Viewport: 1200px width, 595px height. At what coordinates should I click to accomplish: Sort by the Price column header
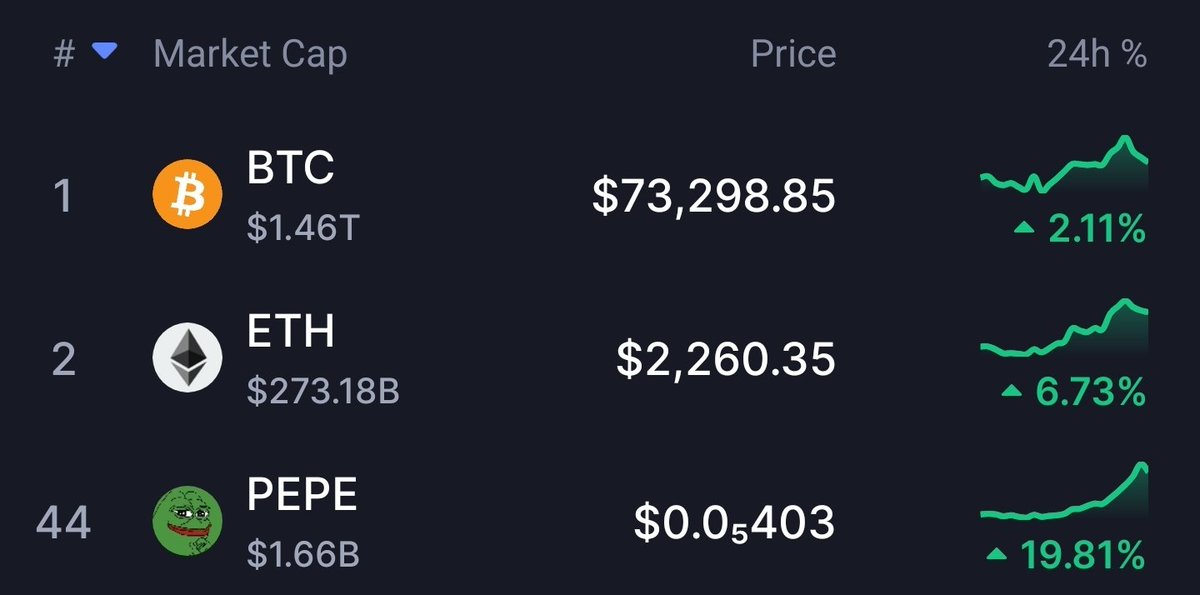click(x=793, y=54)
